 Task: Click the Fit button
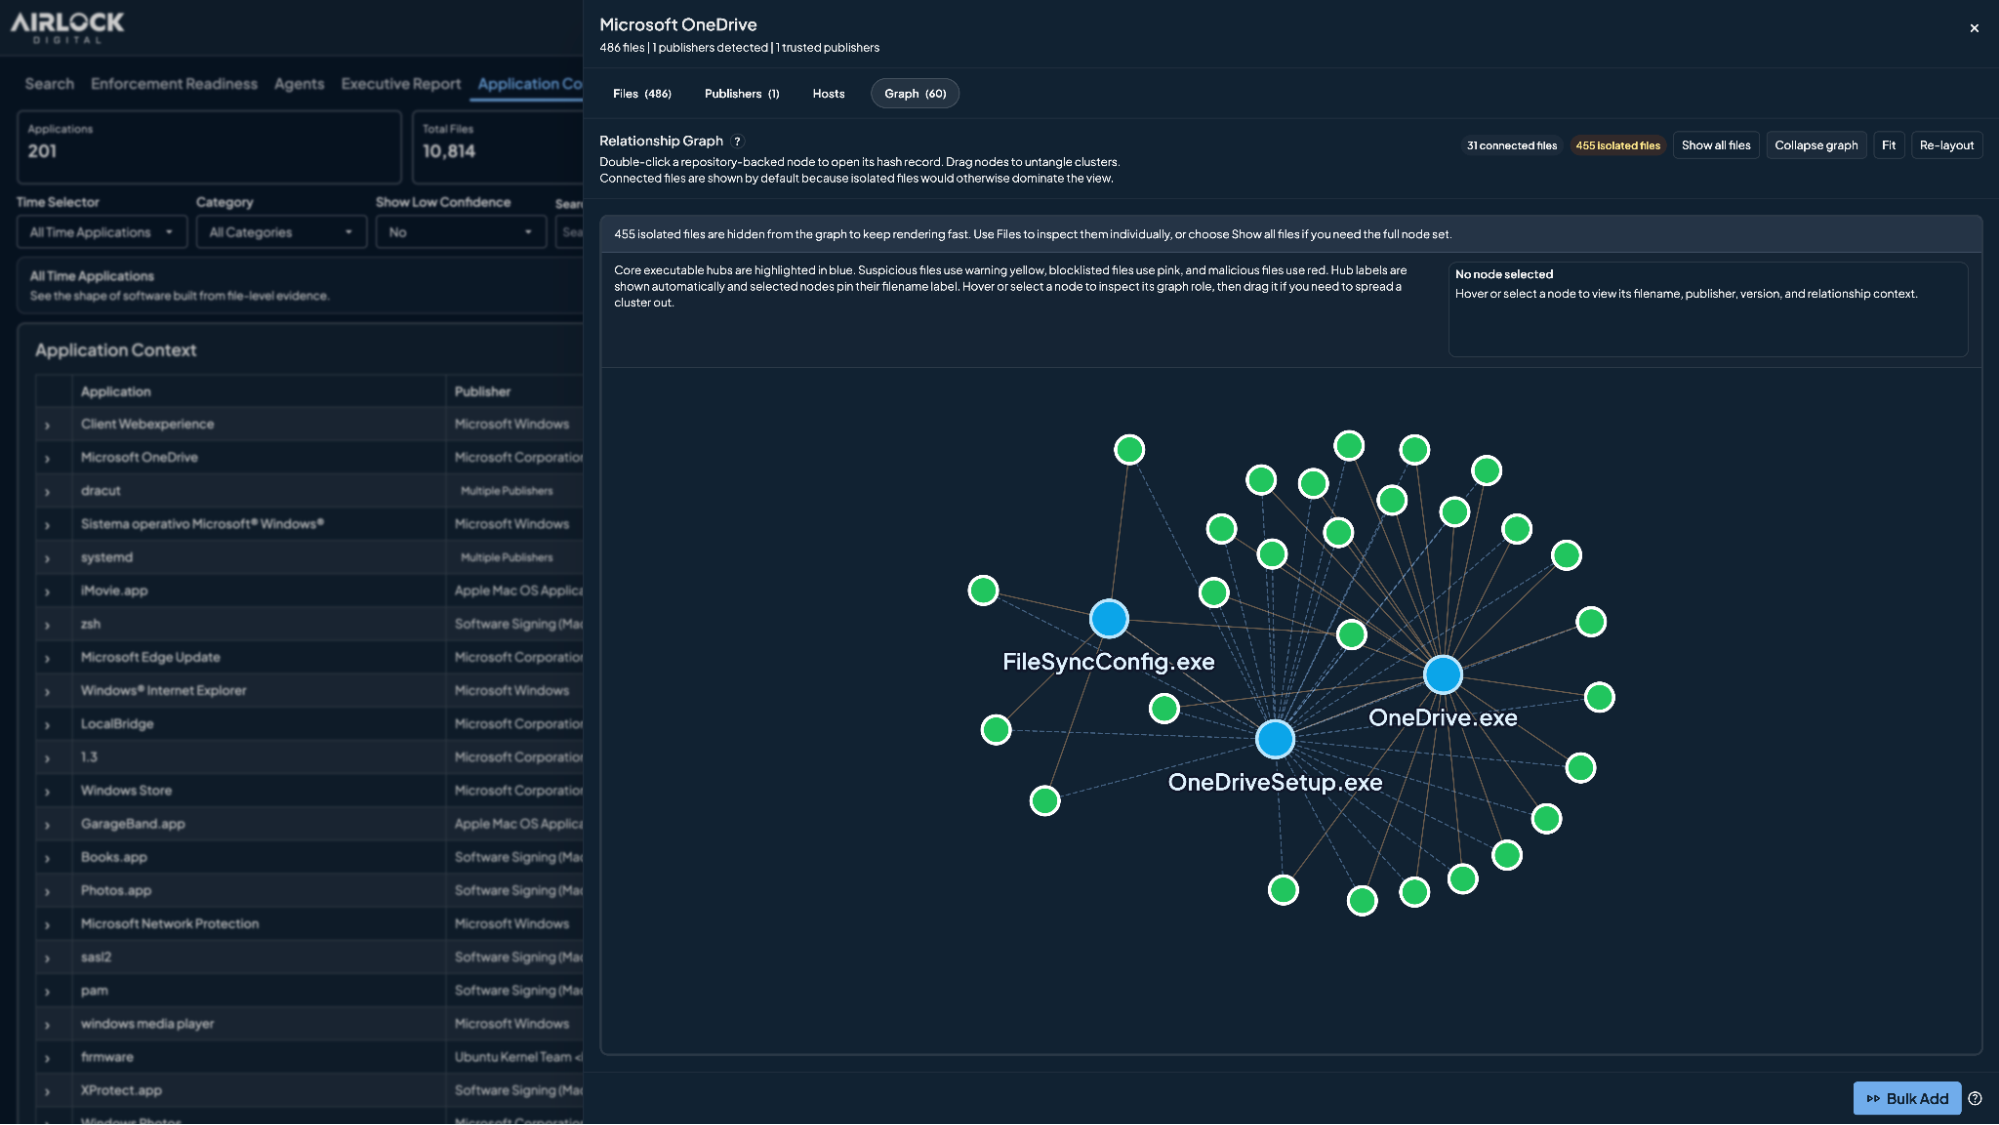pyautogui.click(x=1888, y=145)
